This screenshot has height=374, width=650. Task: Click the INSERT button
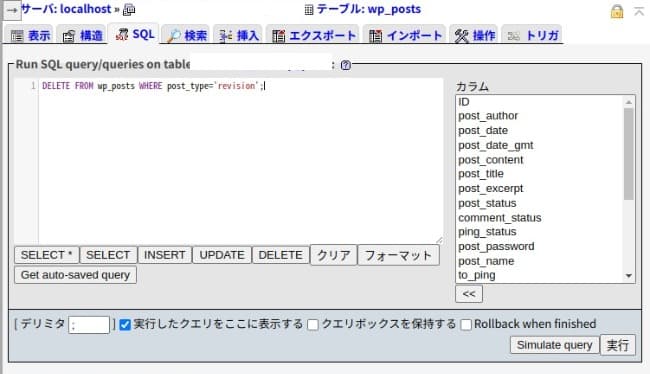click(165, 255)
